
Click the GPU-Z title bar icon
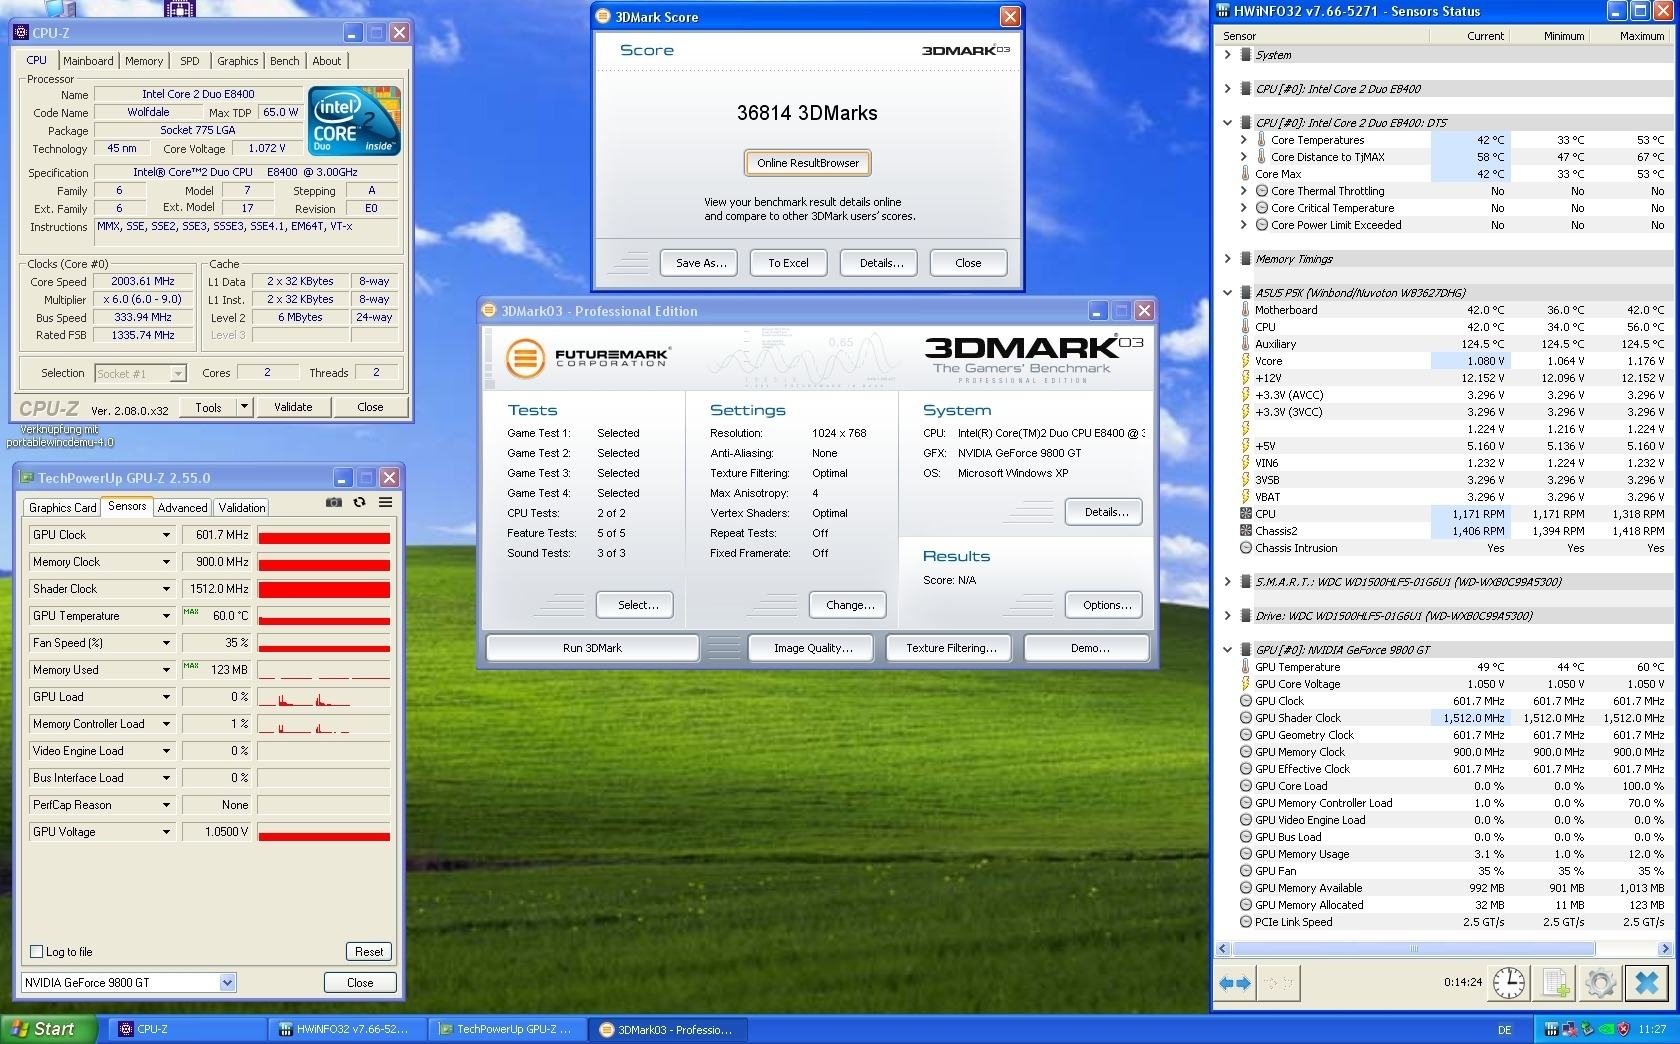pos(27,478)
